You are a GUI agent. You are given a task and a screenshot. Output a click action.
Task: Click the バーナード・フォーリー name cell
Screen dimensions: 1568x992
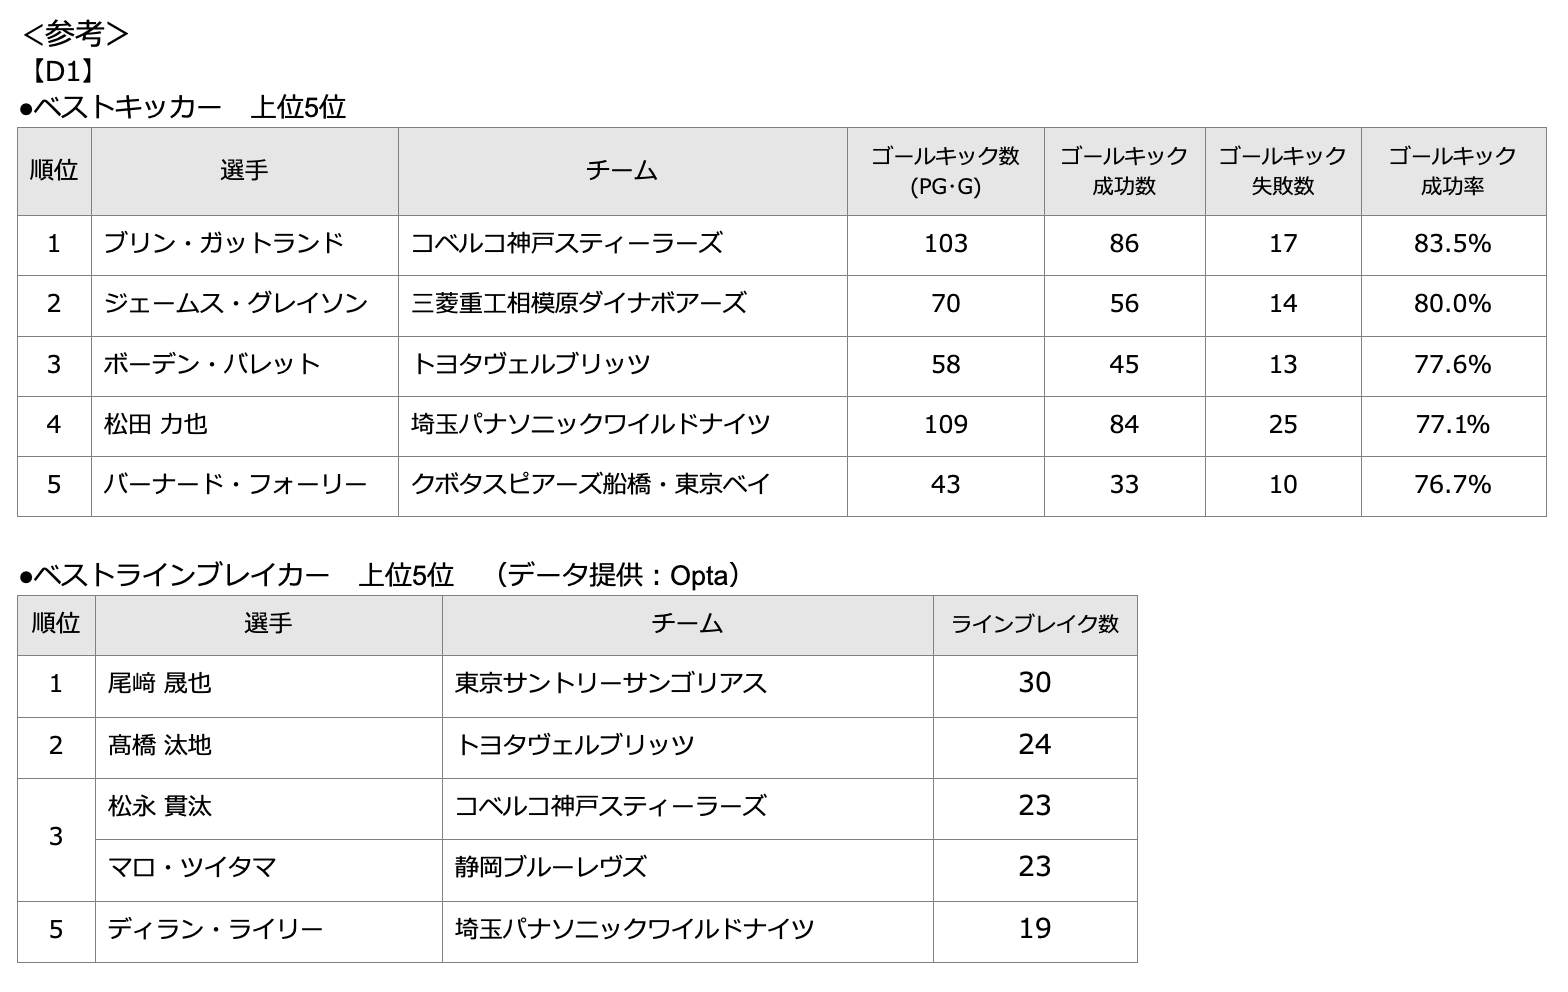click(x=236, y=484)
